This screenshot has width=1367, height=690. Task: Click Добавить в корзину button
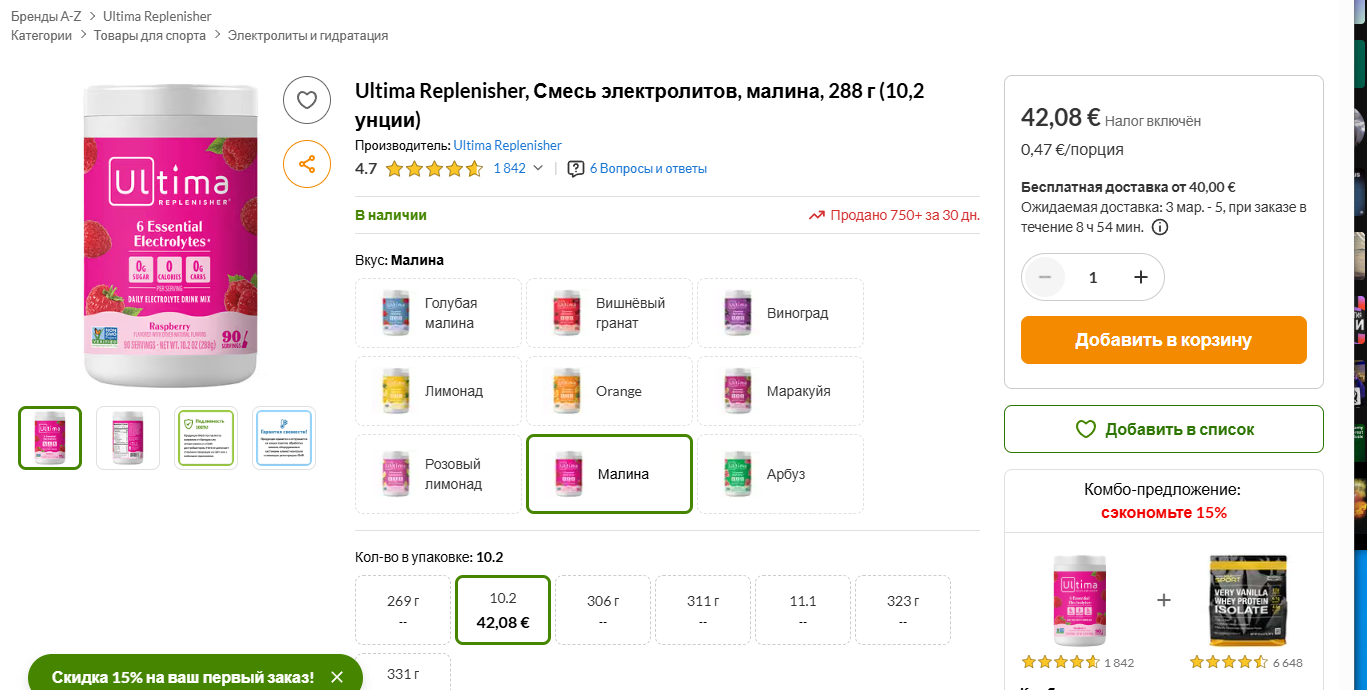pos(1163,340)
